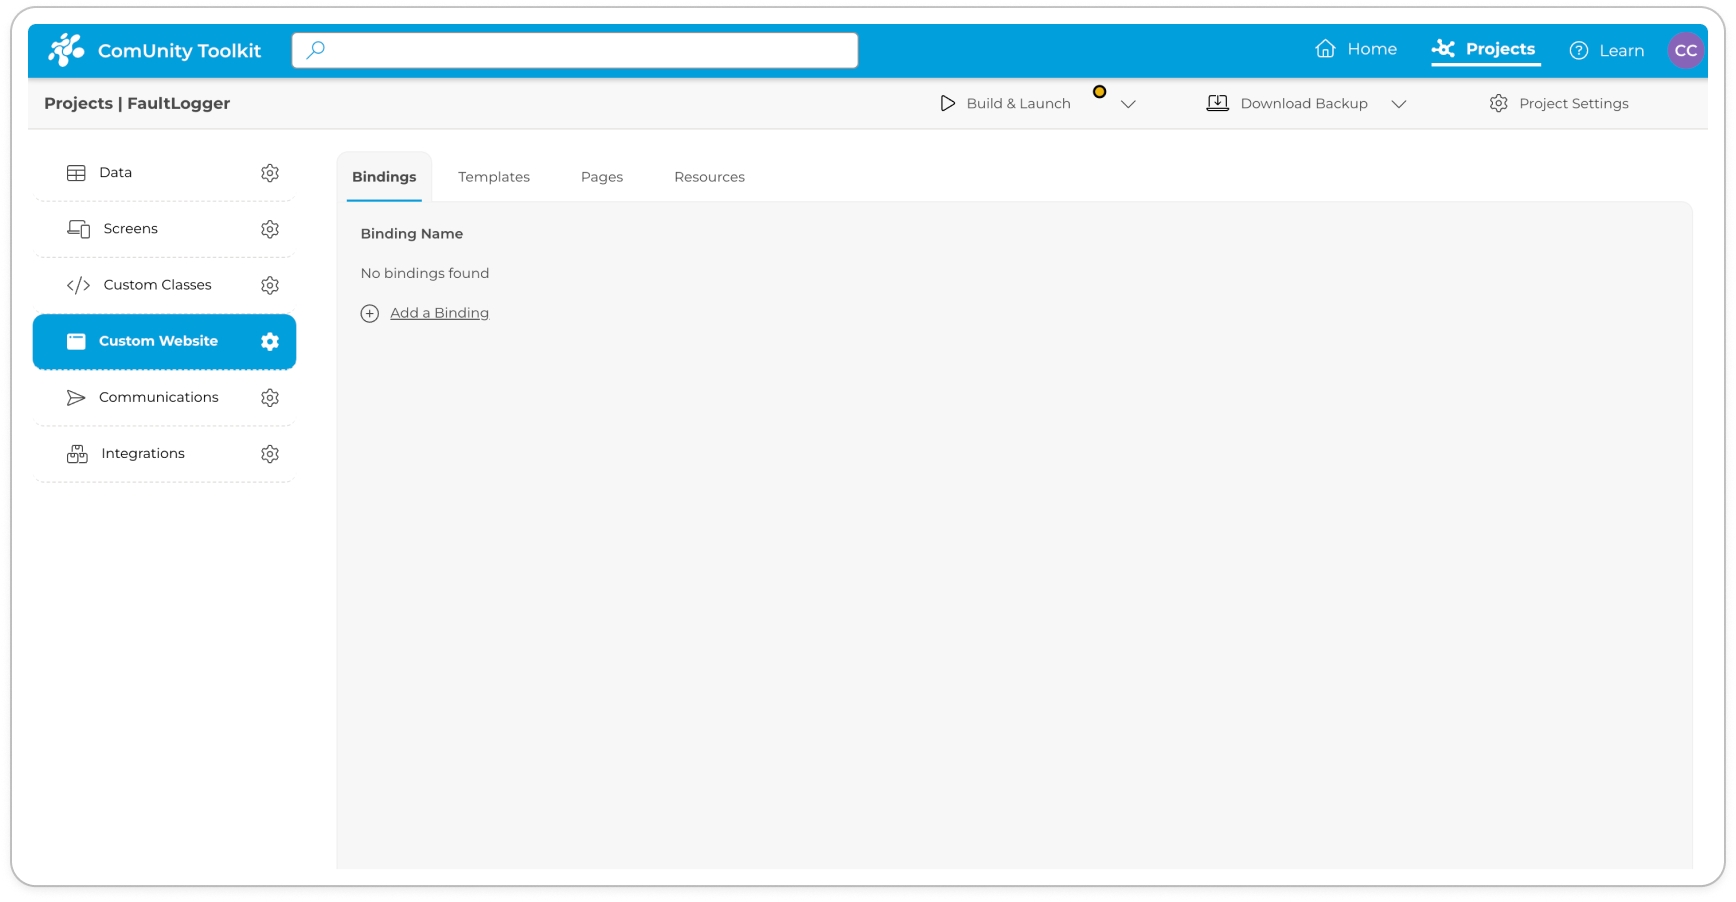
Task: Open Custom Classes gear settings
Action: click(x=270, y=285)
